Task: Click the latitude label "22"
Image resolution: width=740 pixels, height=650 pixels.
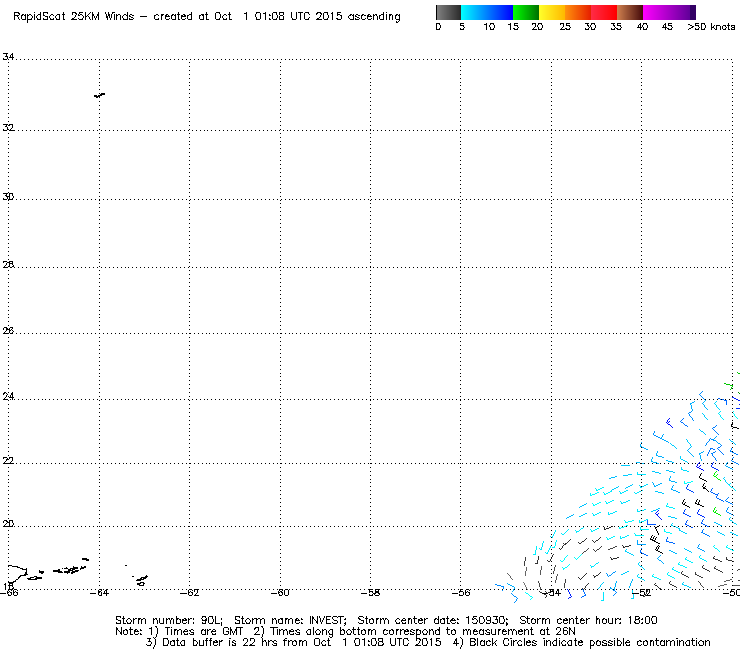Action: pos(8,461)
